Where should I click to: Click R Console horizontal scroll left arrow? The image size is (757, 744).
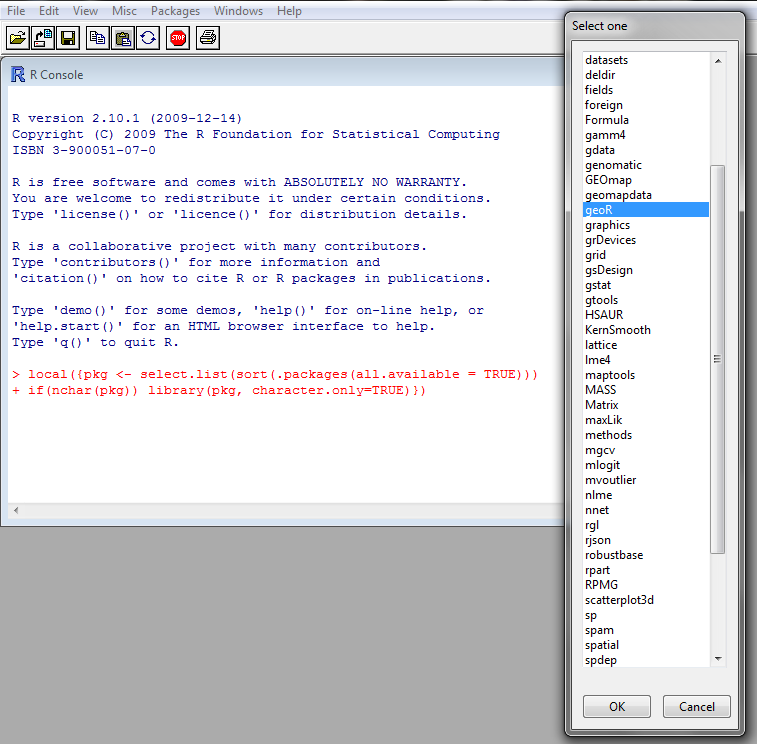16,510
